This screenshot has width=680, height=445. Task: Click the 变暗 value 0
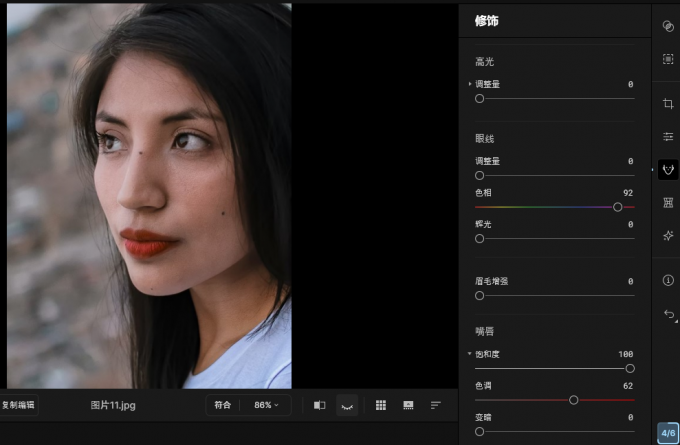pos(631,417)
